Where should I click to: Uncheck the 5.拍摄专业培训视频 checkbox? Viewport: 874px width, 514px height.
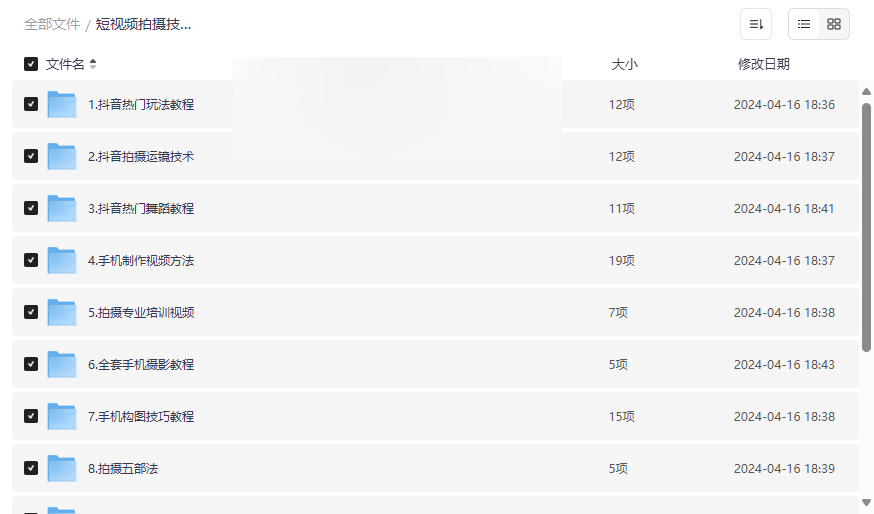pos(31,312)
